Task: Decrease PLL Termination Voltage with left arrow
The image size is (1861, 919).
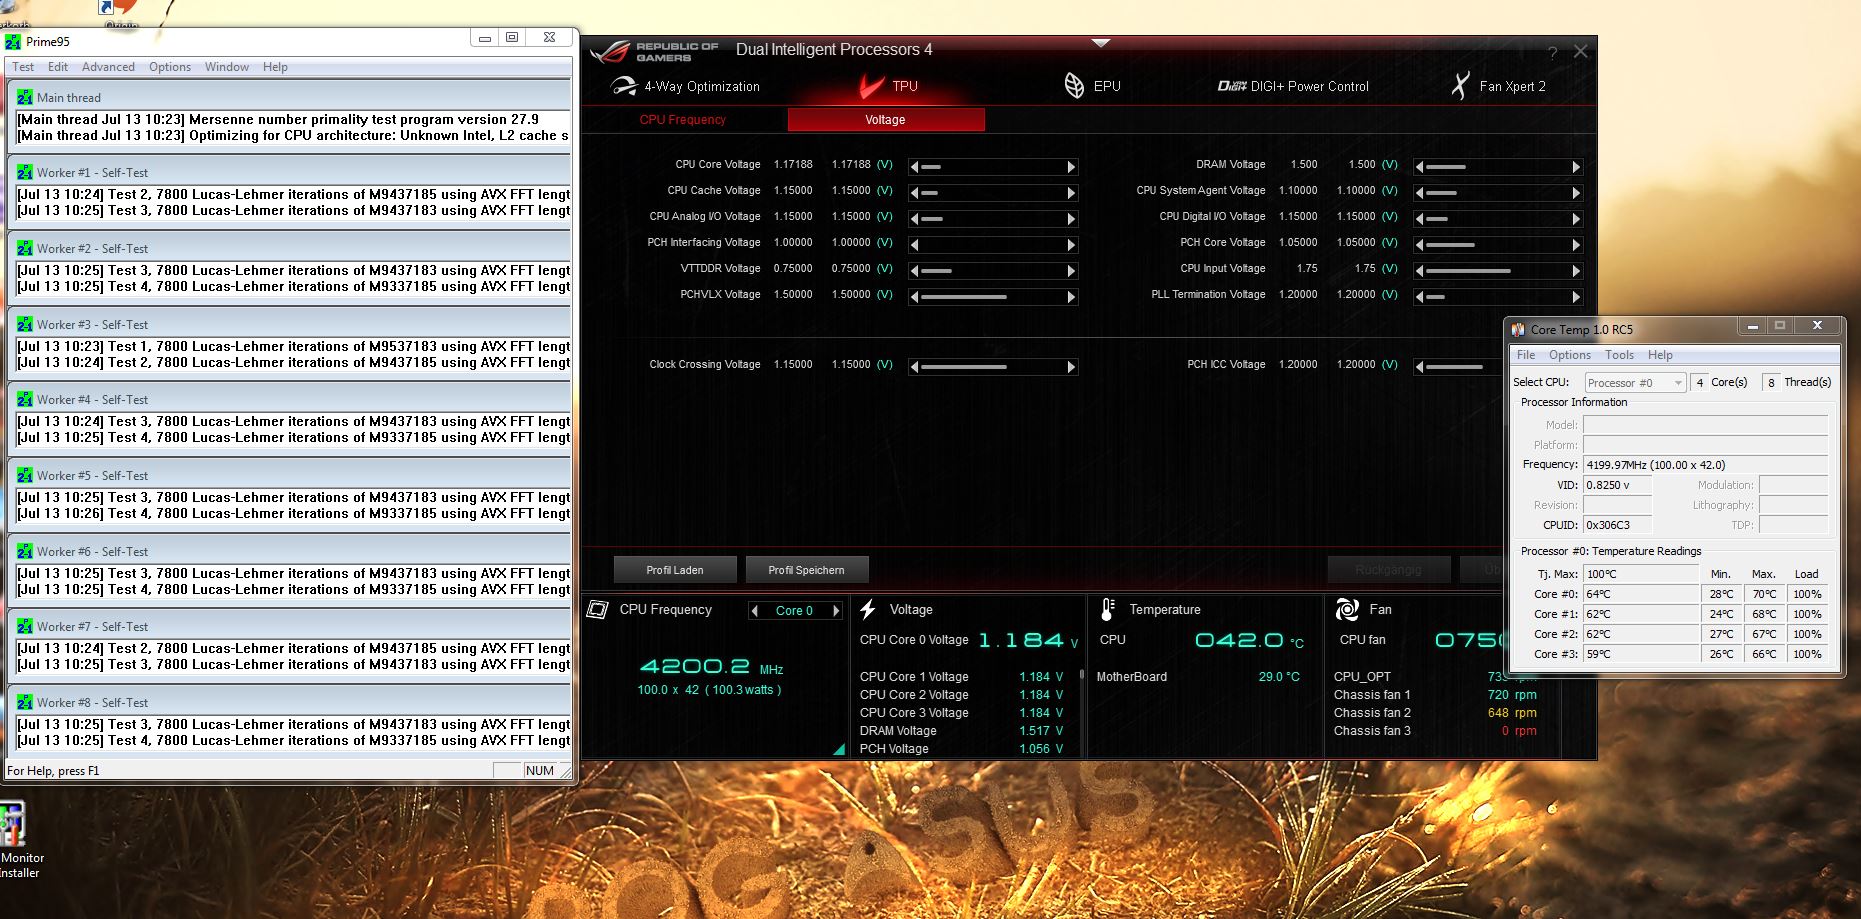Action: (1419, 297)
